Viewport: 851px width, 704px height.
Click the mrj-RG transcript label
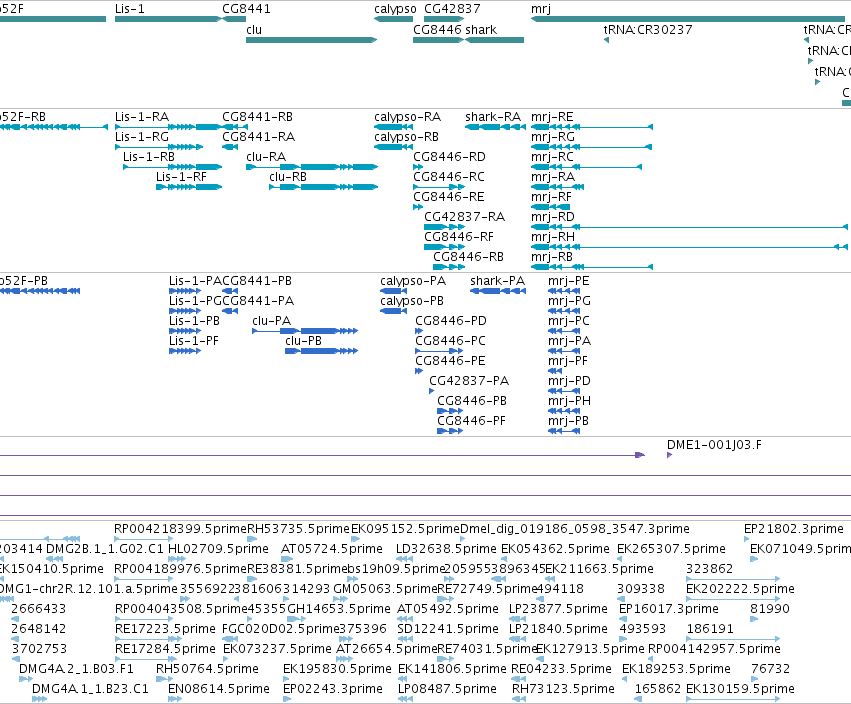point(552,137)
